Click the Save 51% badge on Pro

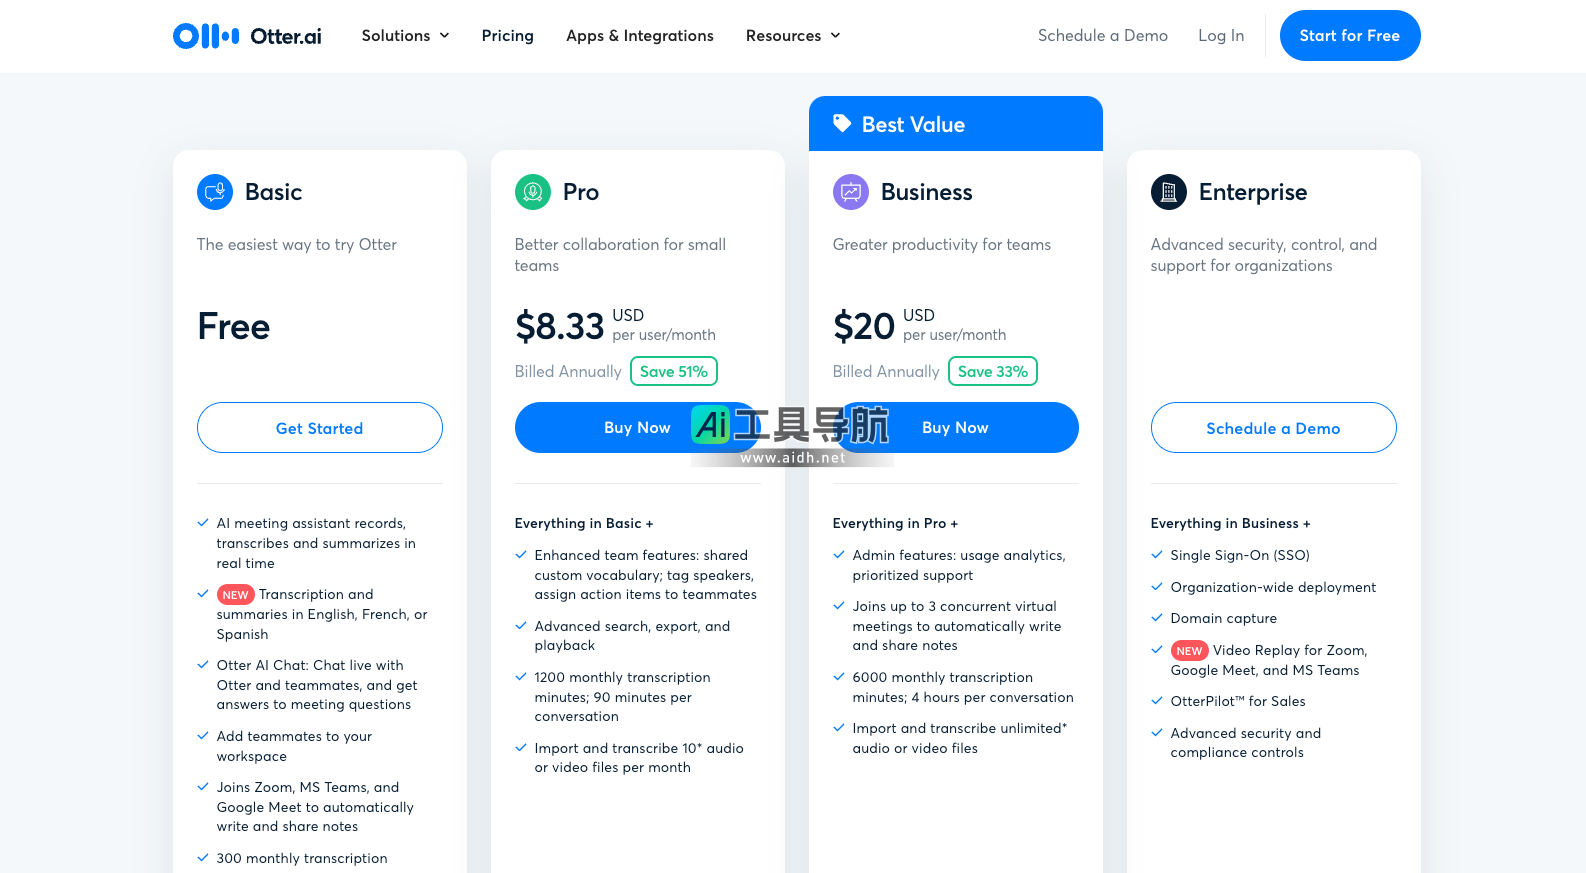tap(674, 372)
